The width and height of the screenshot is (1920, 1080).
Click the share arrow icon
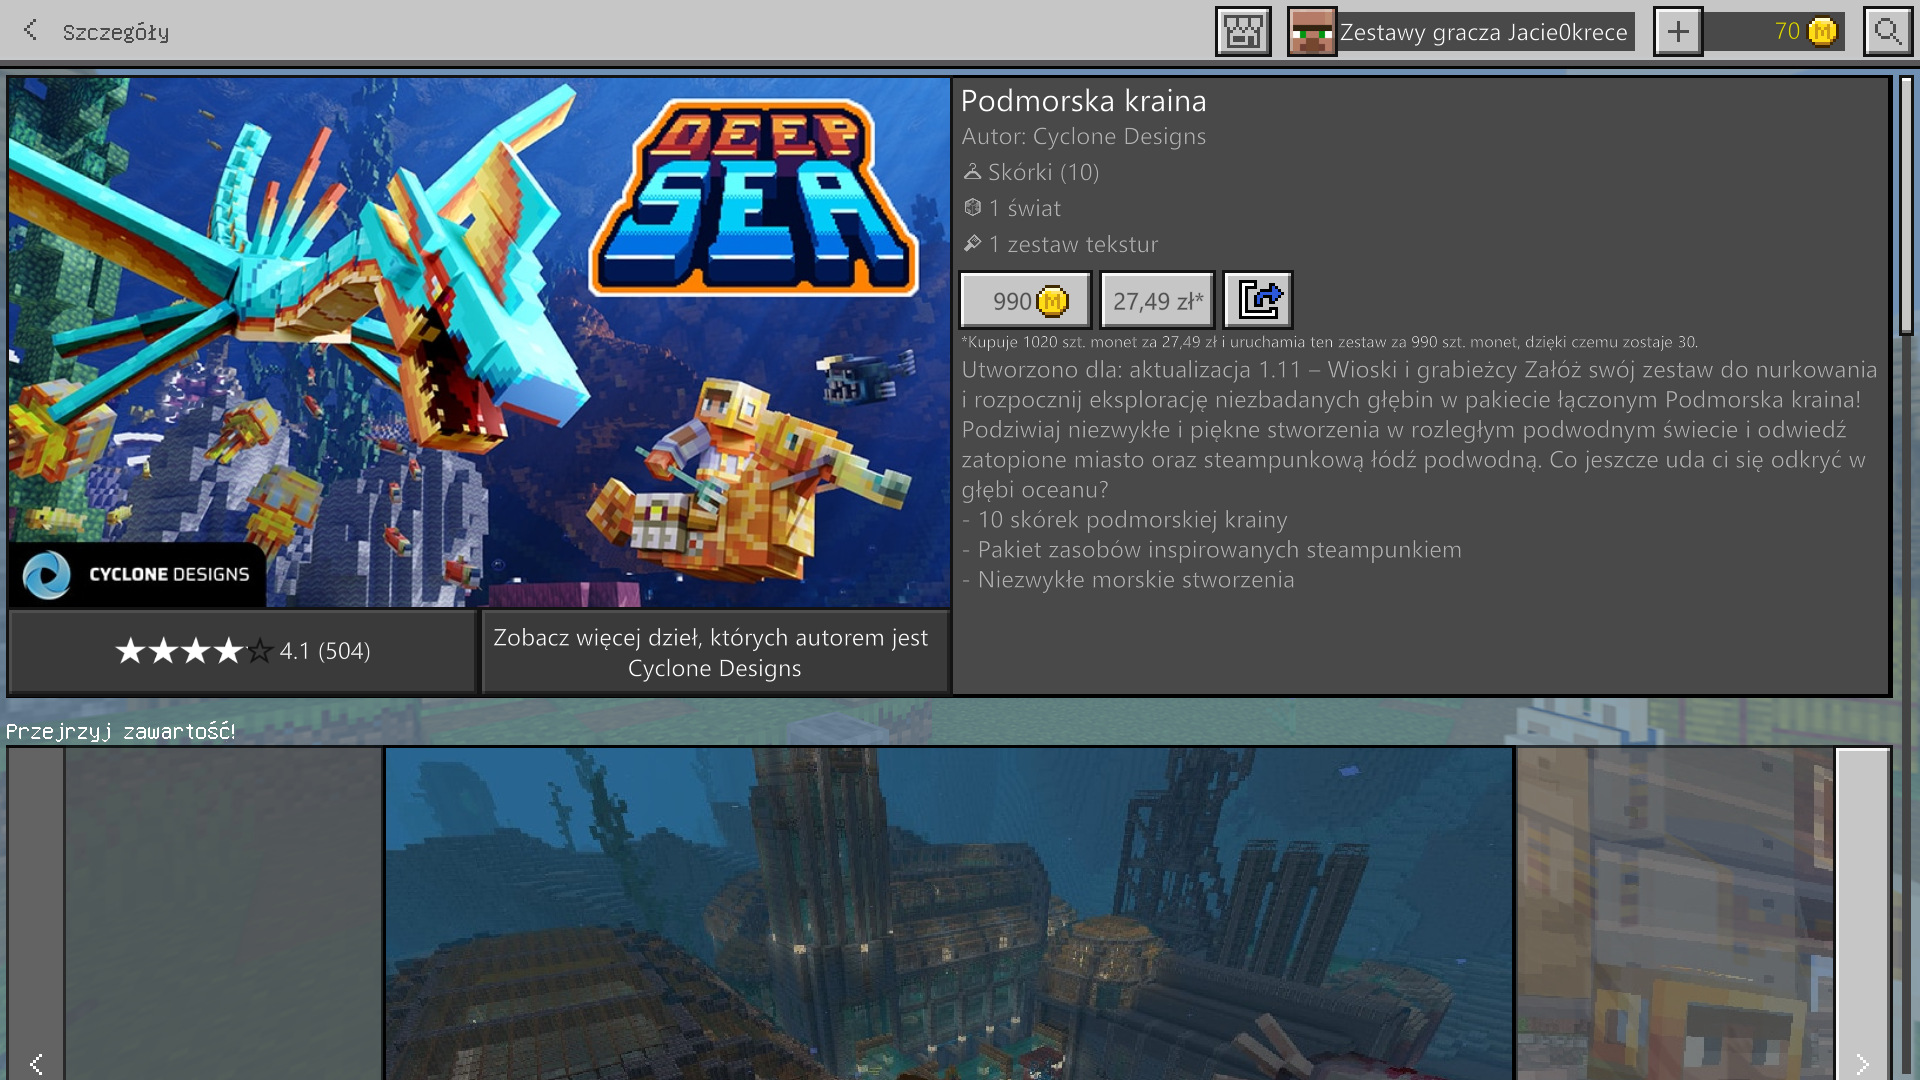point(1258,300)
